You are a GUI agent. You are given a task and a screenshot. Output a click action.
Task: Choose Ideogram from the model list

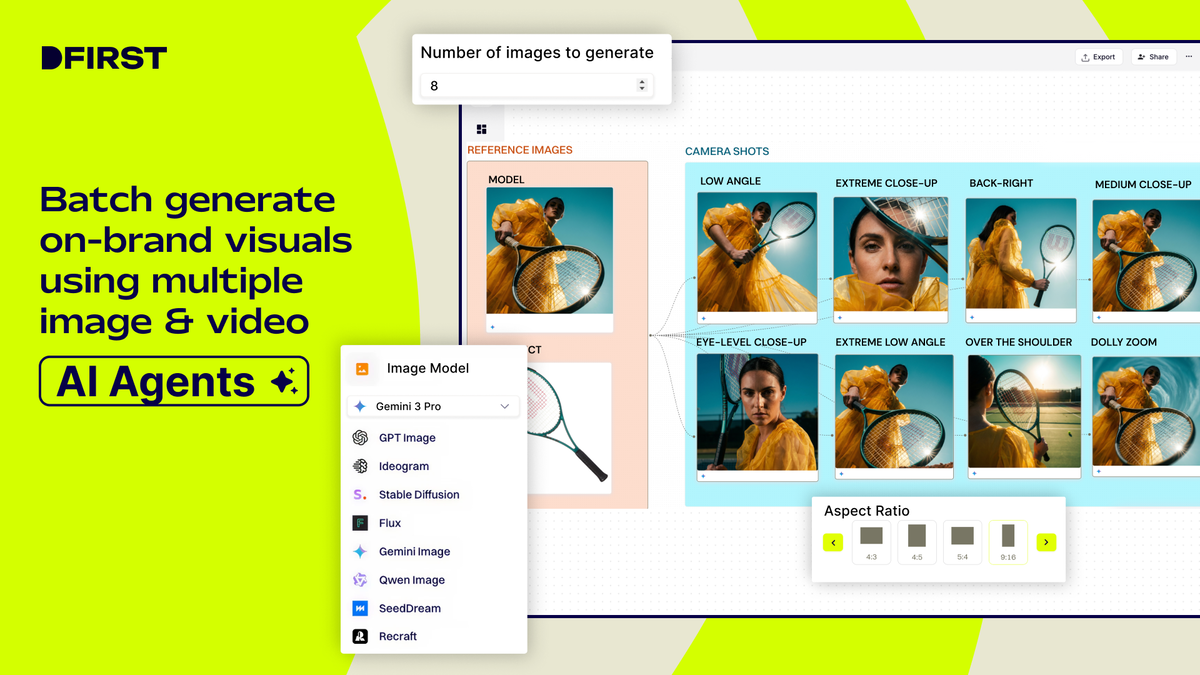coord(359,466)
